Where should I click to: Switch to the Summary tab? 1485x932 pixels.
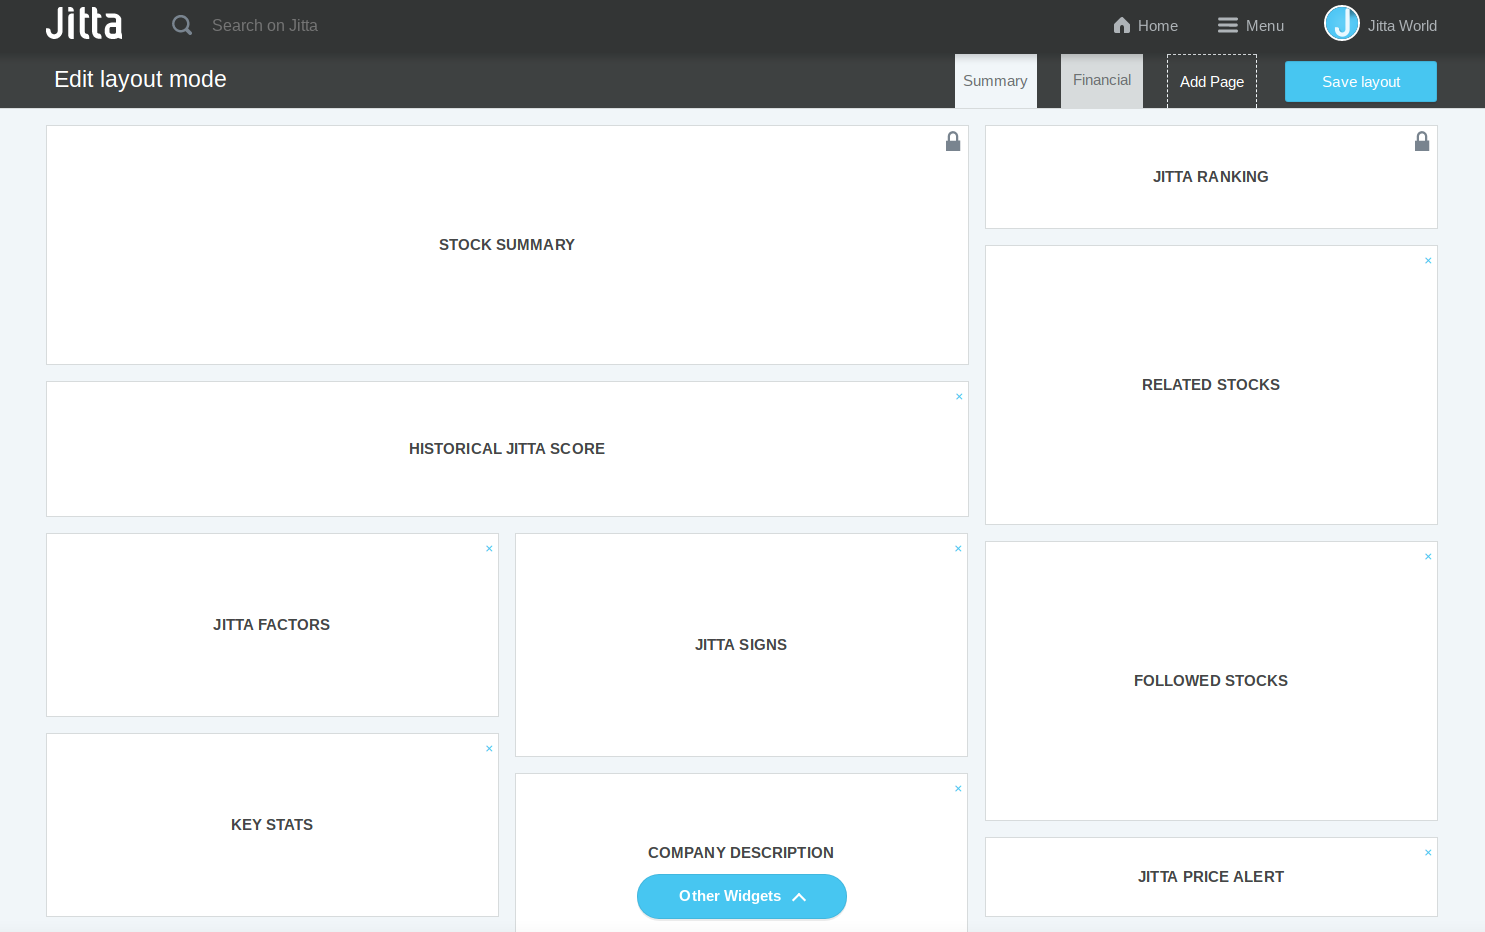point(995,81)
